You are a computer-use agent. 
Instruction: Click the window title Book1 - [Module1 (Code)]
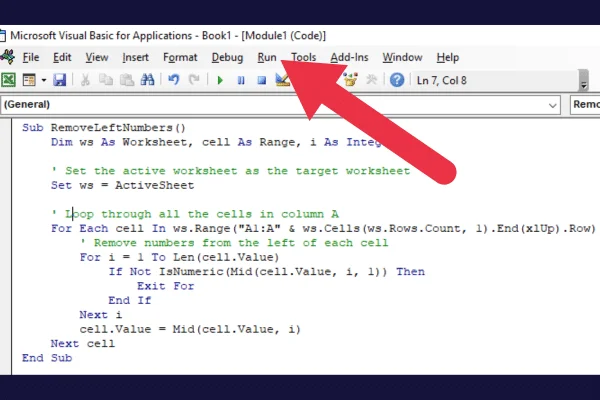(264, 36)
